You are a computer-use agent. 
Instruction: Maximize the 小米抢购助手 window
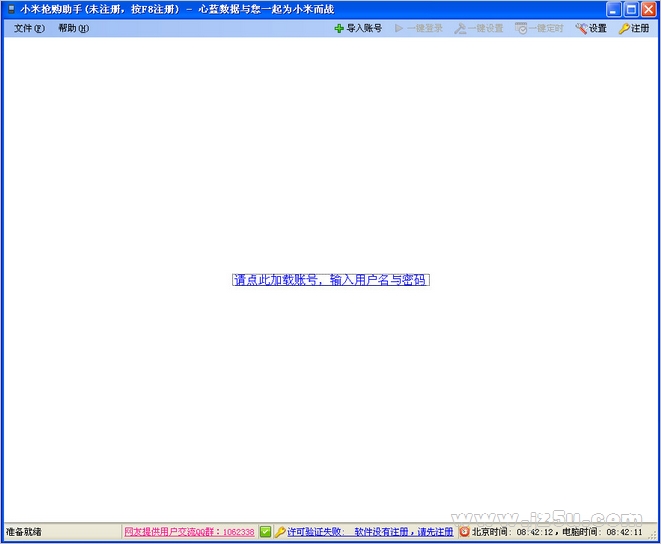[x=631, y=9]
